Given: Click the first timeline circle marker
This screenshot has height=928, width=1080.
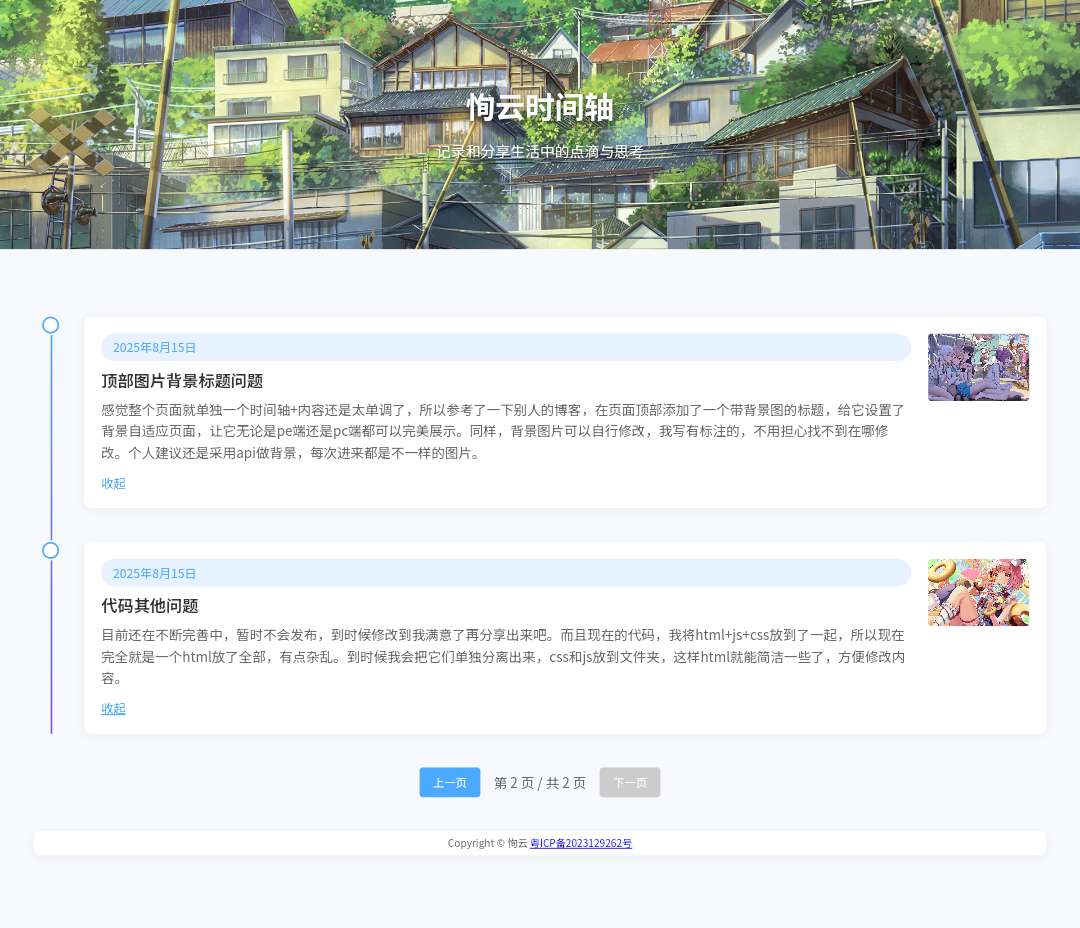Looking at the screenshot, I should pyautogui.click(x=51, y=324).
